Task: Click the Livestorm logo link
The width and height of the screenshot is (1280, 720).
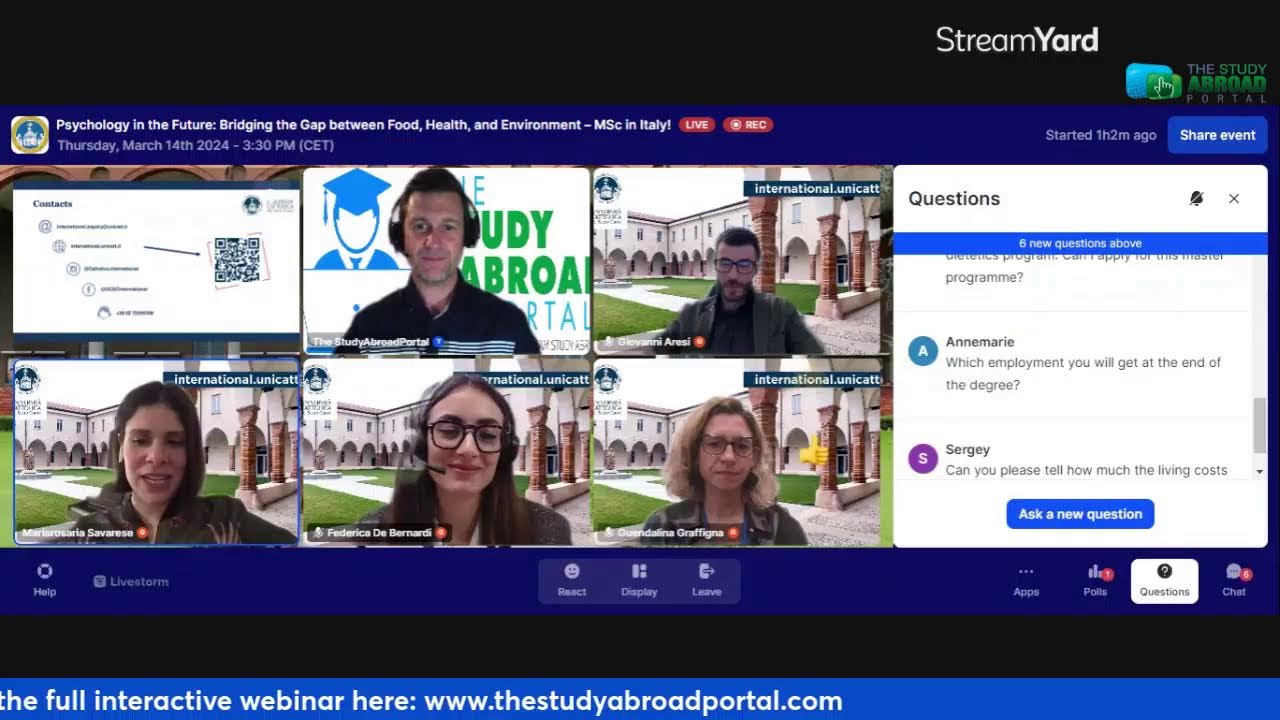Action: coord(131,581)
